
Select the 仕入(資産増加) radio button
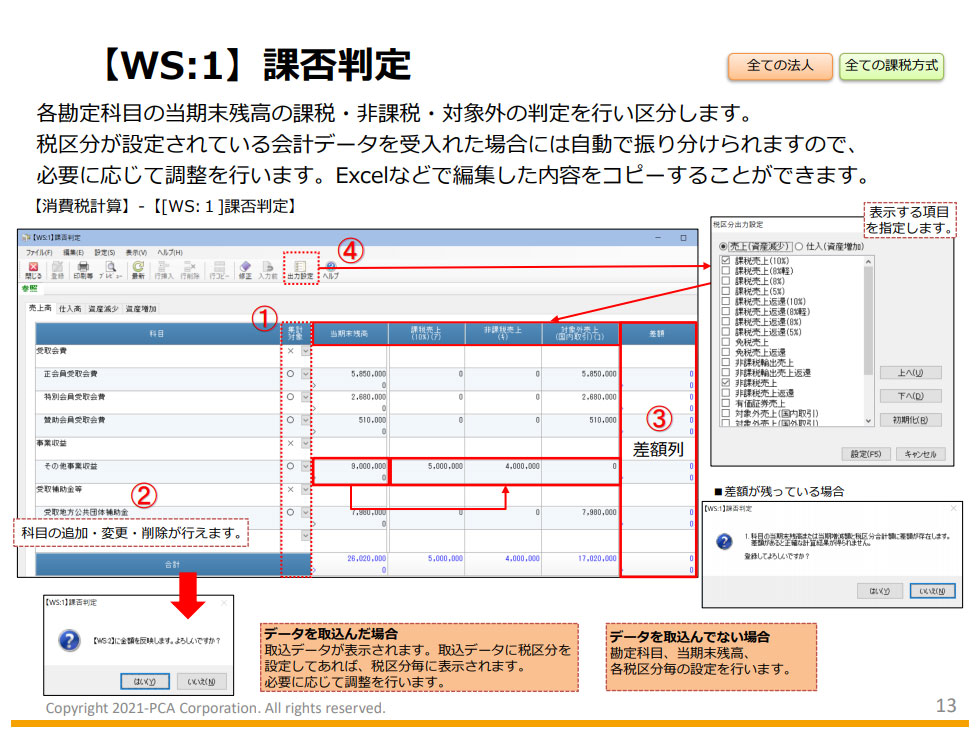799,247
